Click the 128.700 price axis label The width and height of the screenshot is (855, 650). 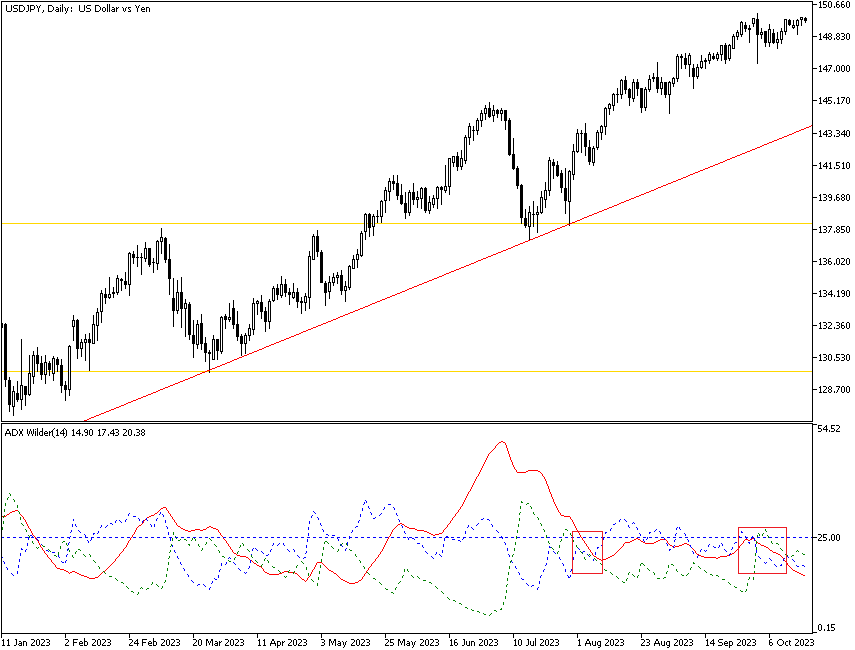click(x=832, y=390)
